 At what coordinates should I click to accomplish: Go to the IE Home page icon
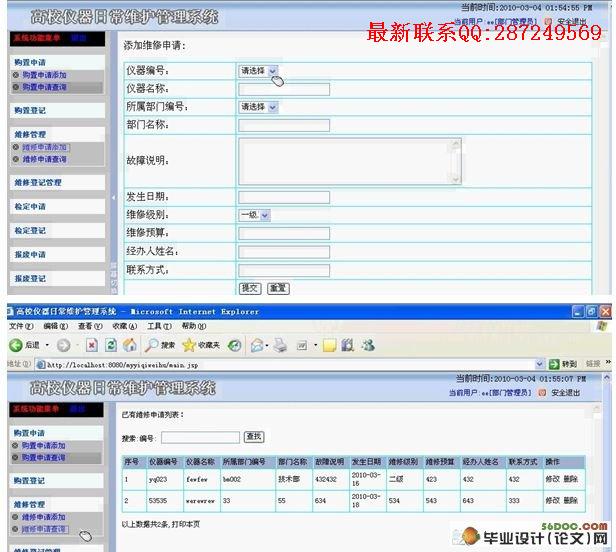pos(130,345)
